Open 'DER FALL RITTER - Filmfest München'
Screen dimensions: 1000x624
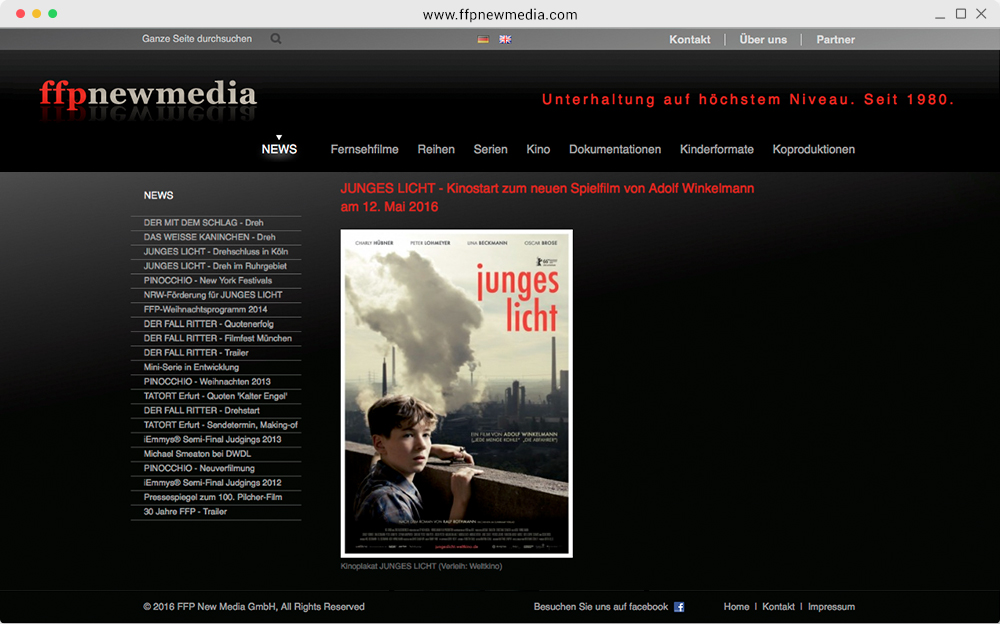(216, 338)
